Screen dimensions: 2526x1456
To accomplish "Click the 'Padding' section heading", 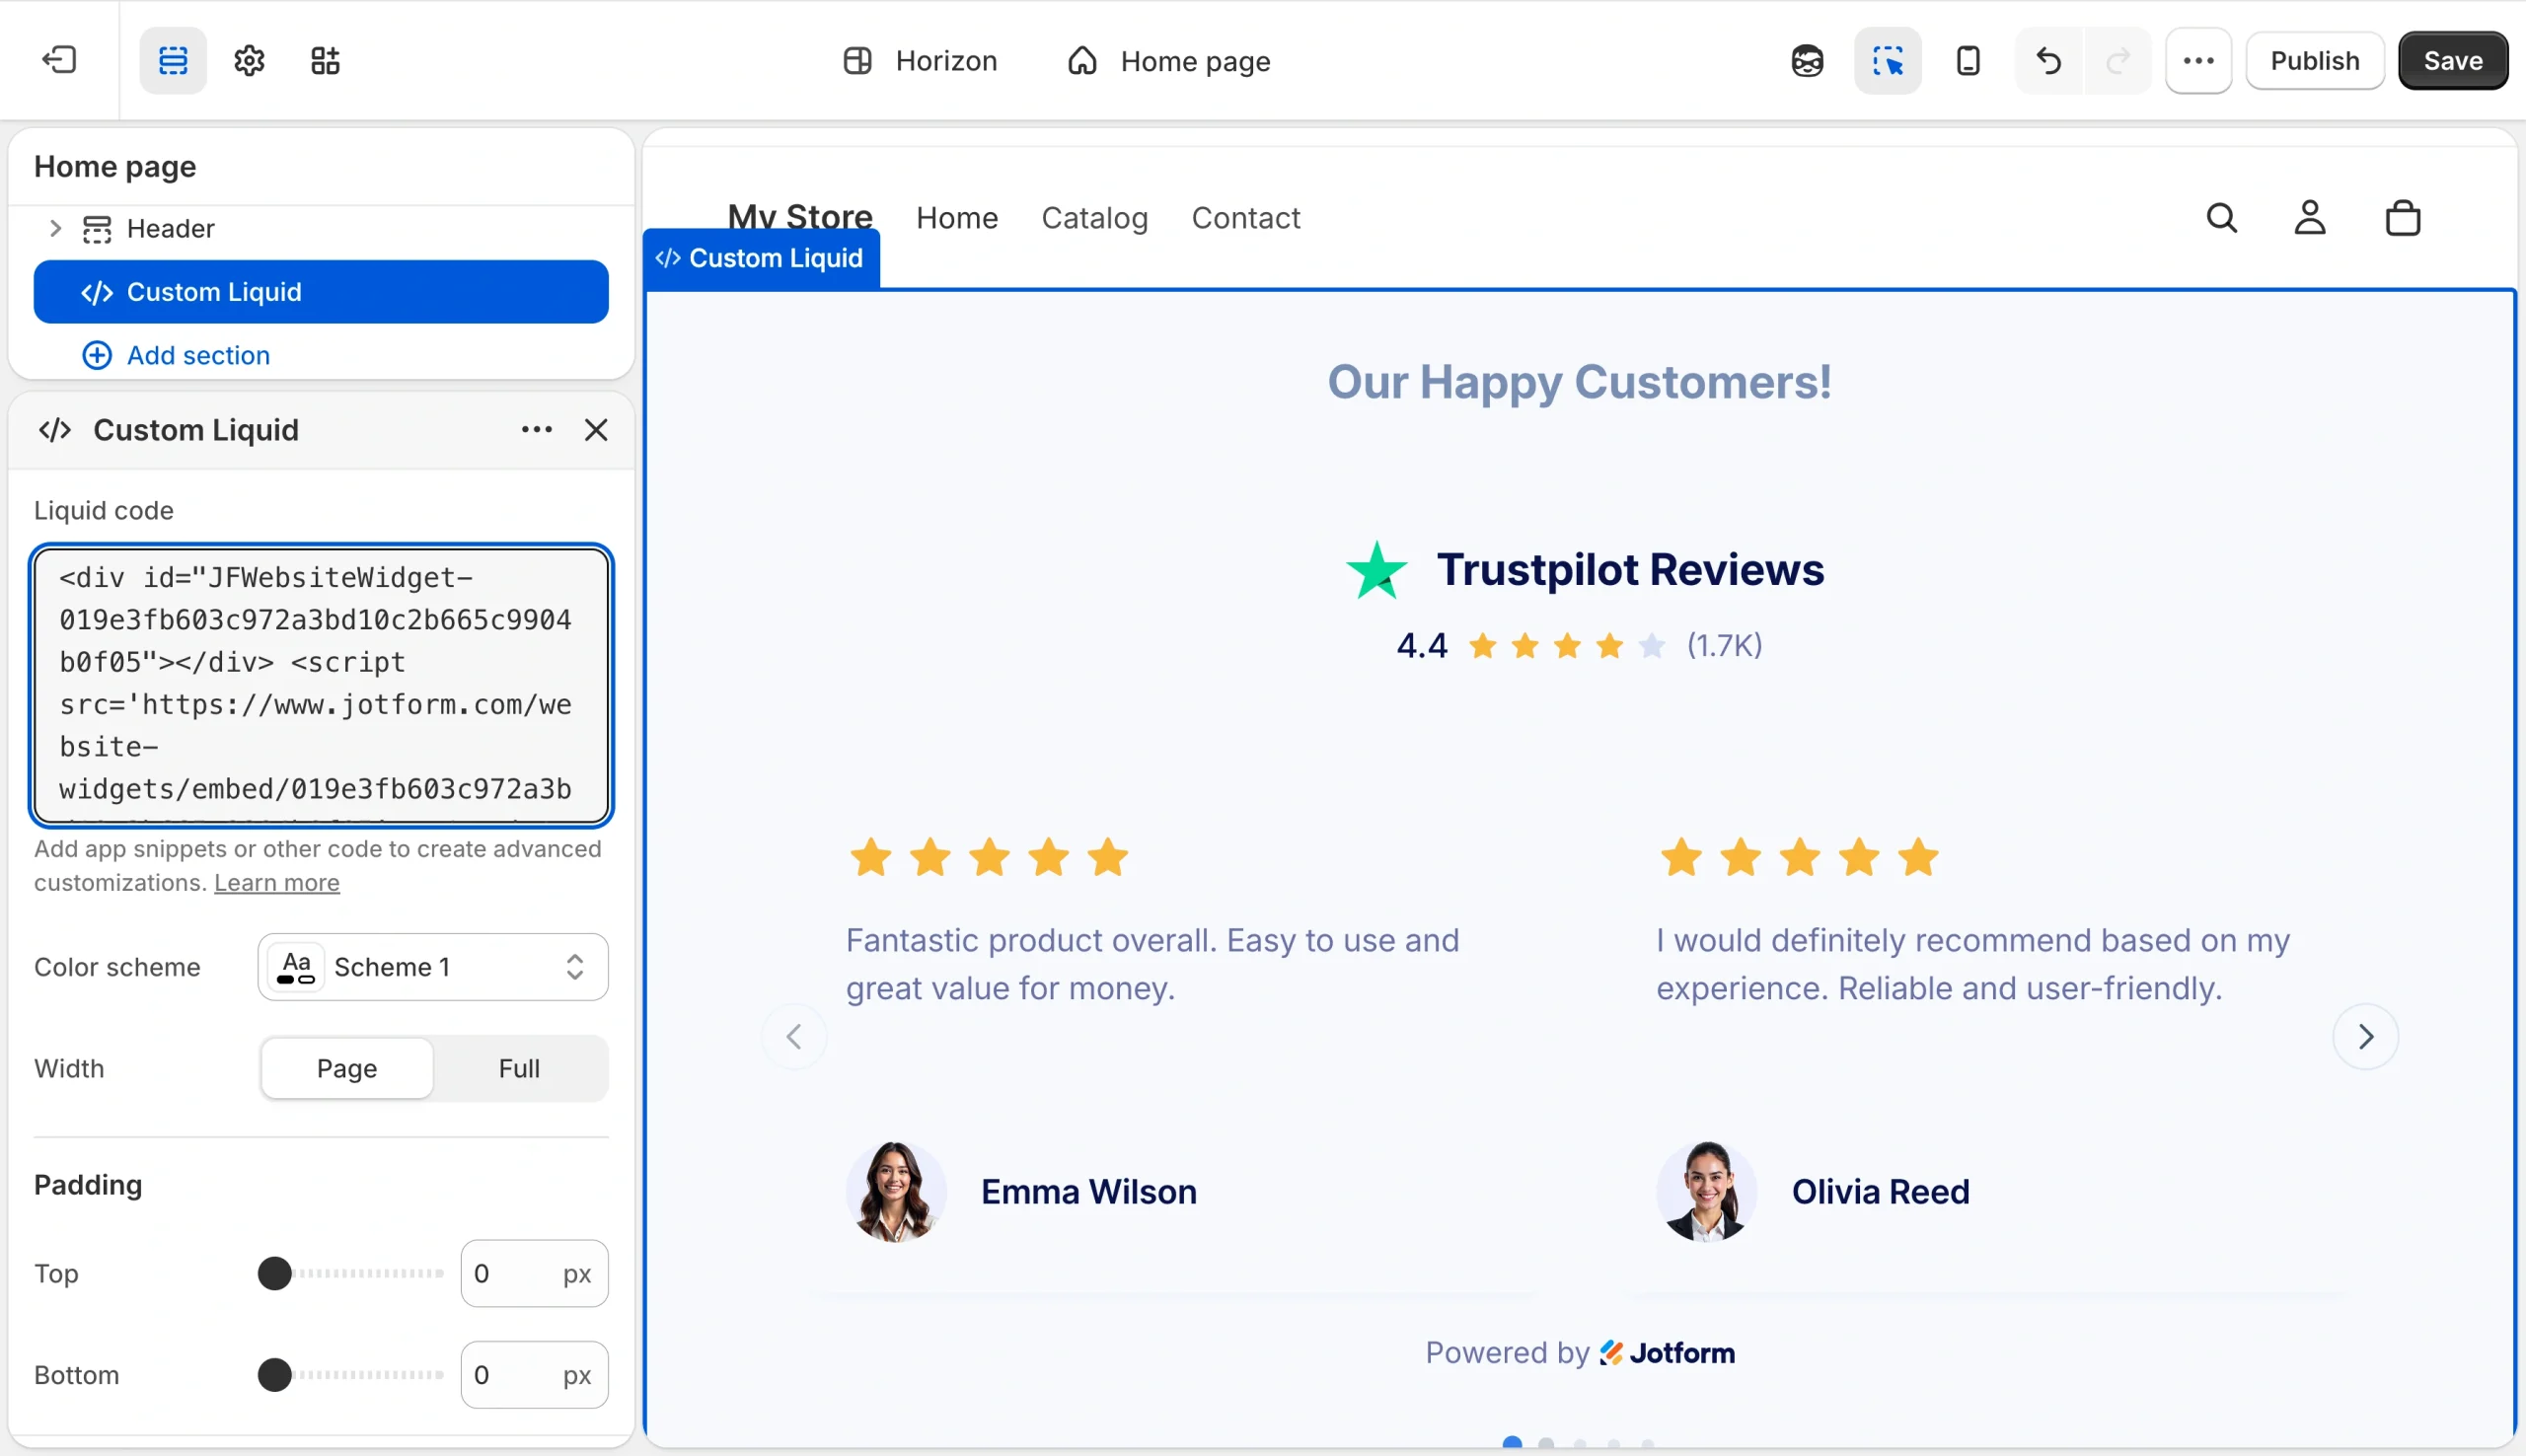I will [x=88, y=1185].
